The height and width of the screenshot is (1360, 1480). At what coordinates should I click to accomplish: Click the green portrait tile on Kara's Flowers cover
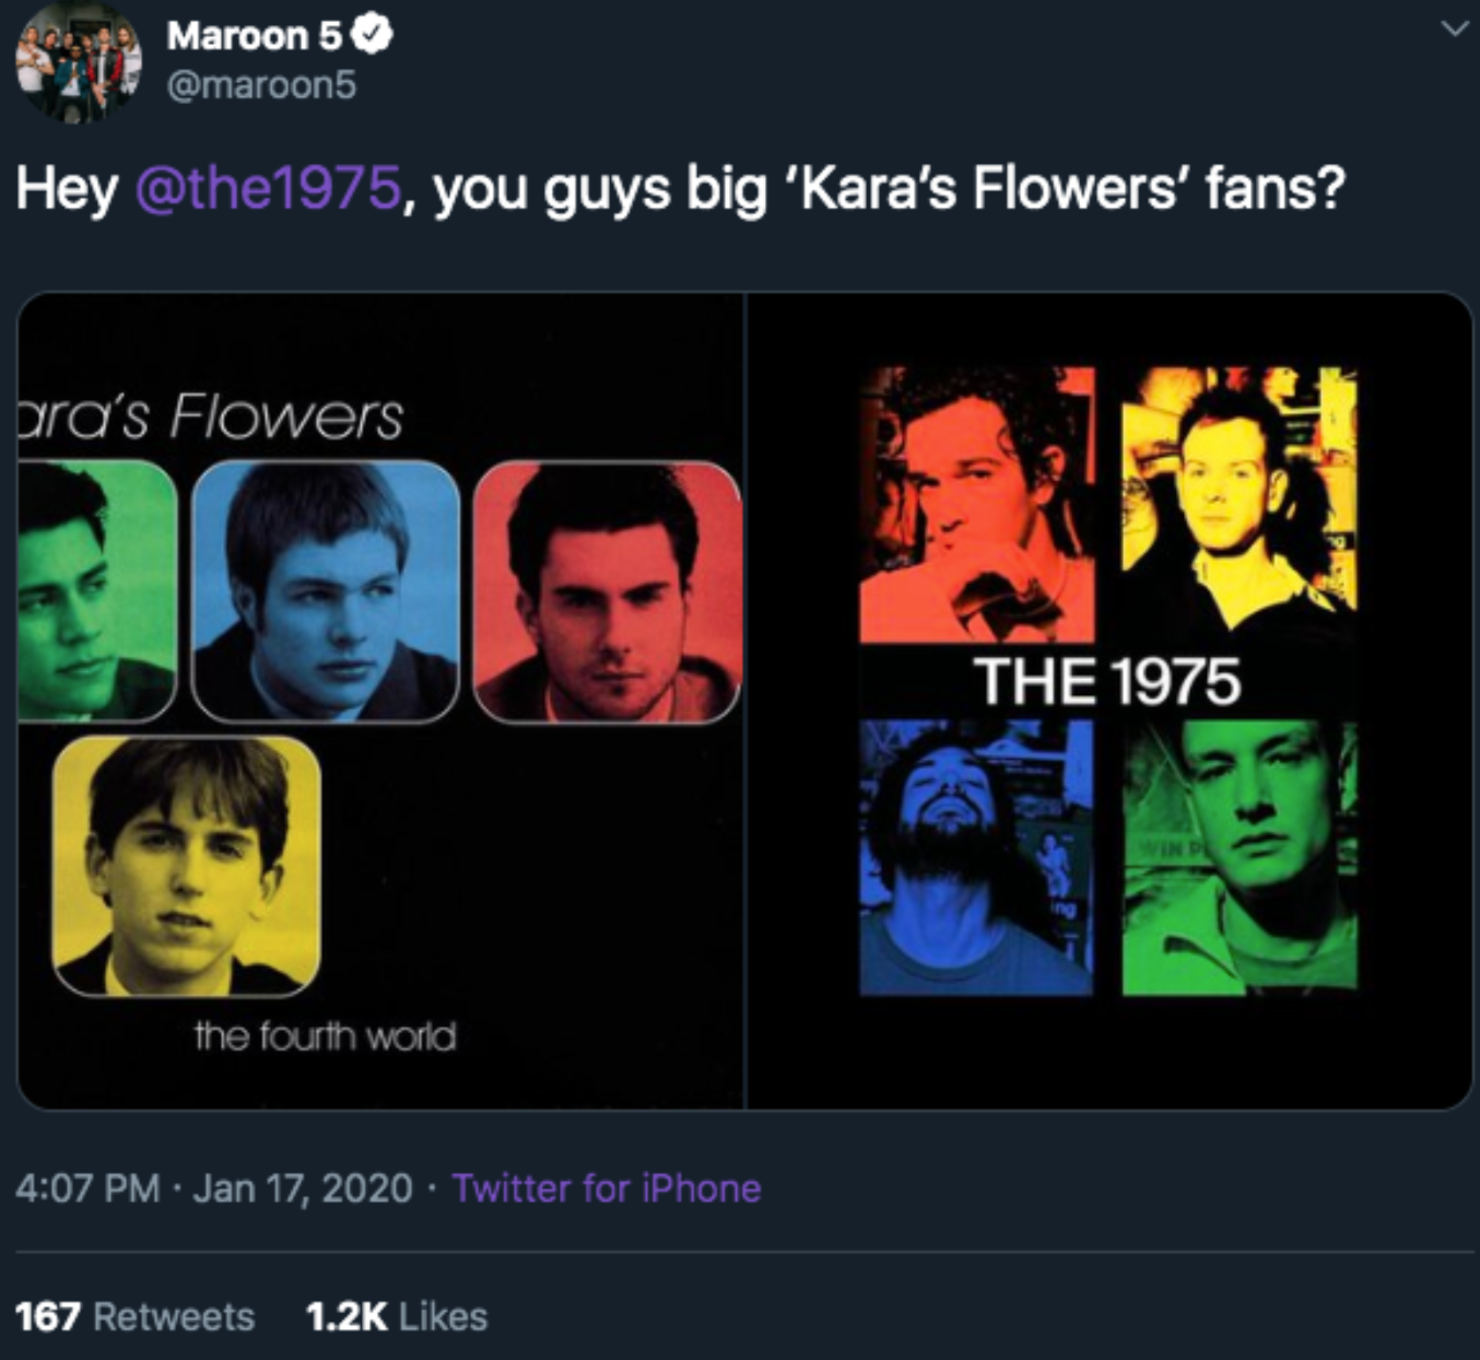(97, 591)
